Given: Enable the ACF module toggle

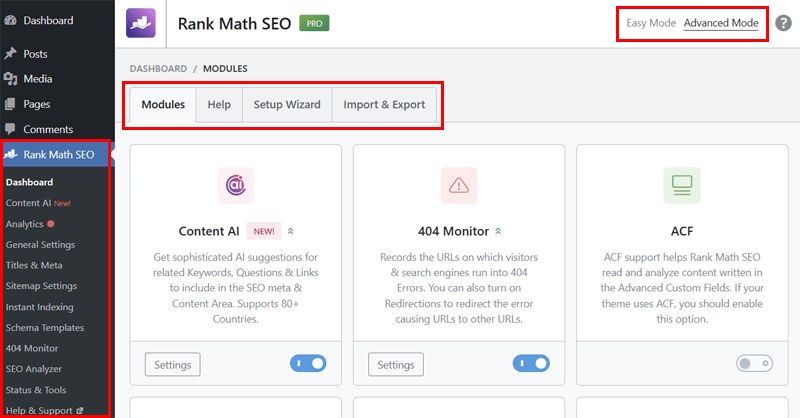Looking at the screenshot, I should coord(754,363).
